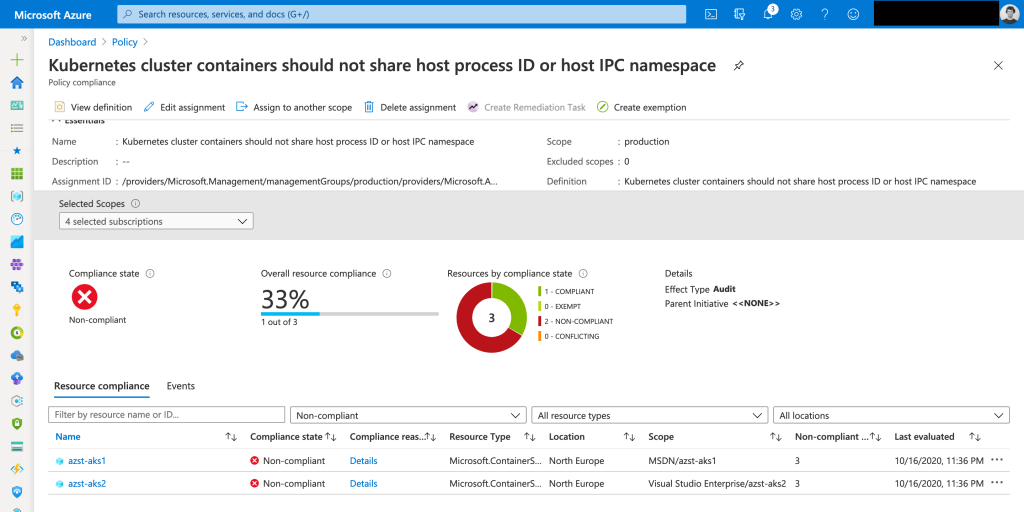Open the All locations dropdown
Image resolution: width=1024 pixels, height=512 pixels.
pos(891,415)
